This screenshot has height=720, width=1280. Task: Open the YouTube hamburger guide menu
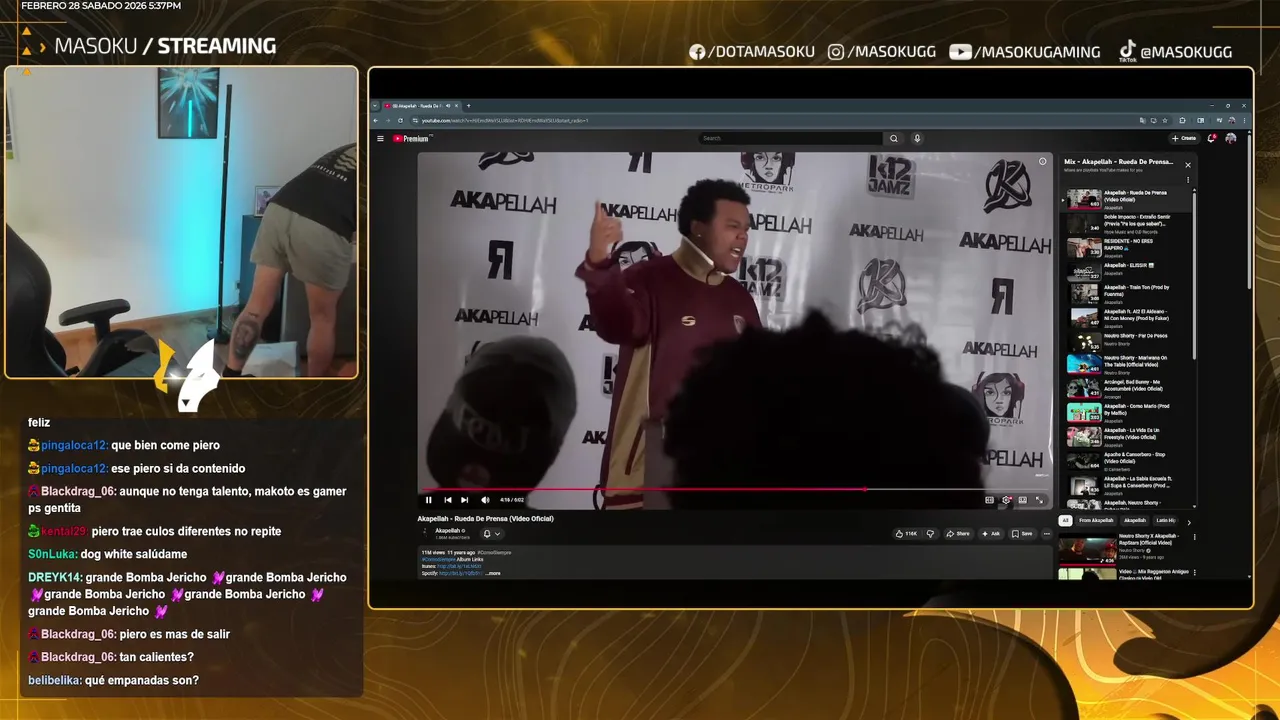(x=380, y=139)
